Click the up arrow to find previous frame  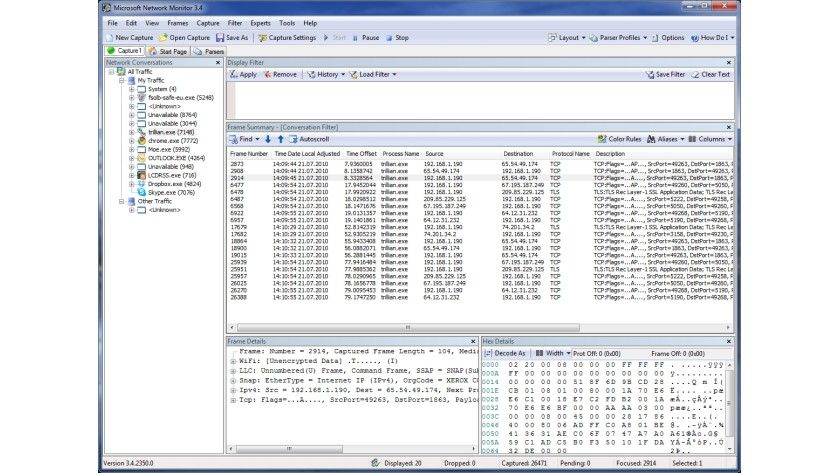tap(280, 139)
